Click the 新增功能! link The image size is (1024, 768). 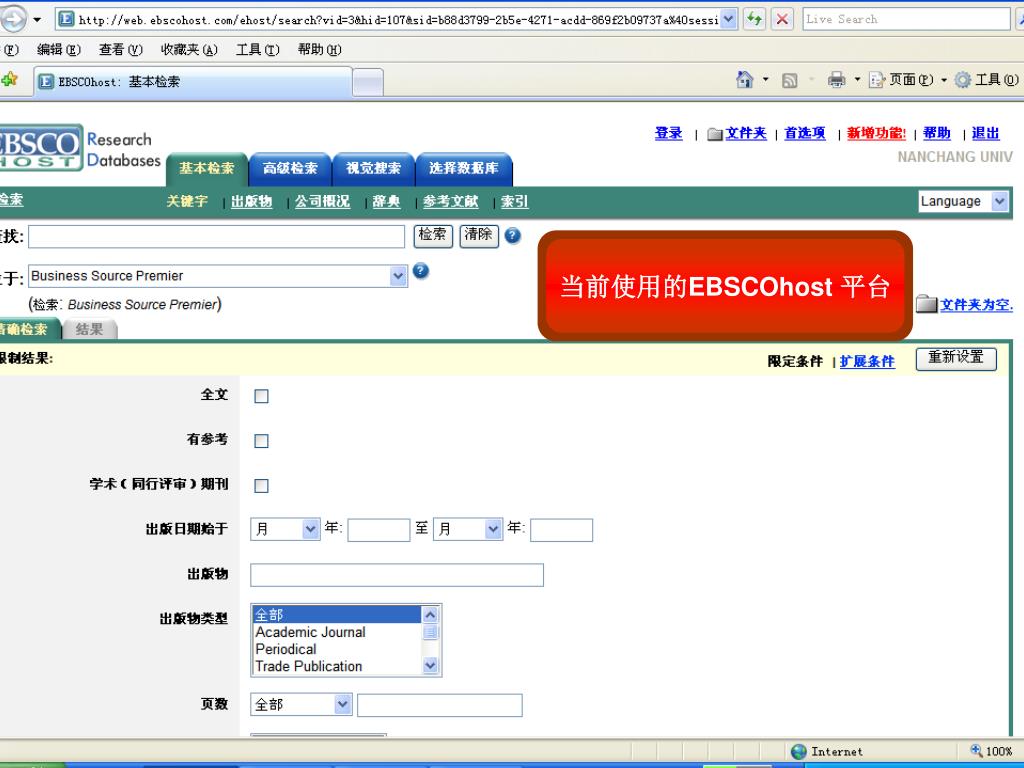point(876,133)
